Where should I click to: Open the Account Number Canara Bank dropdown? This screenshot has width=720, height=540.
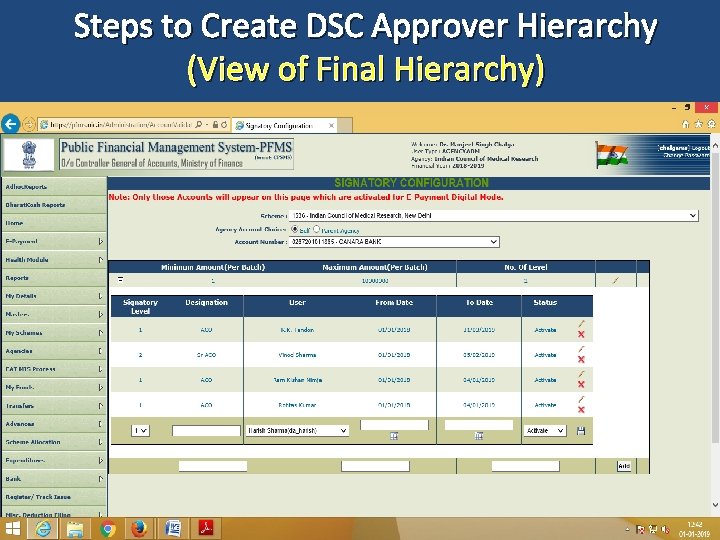coord(394,242)
